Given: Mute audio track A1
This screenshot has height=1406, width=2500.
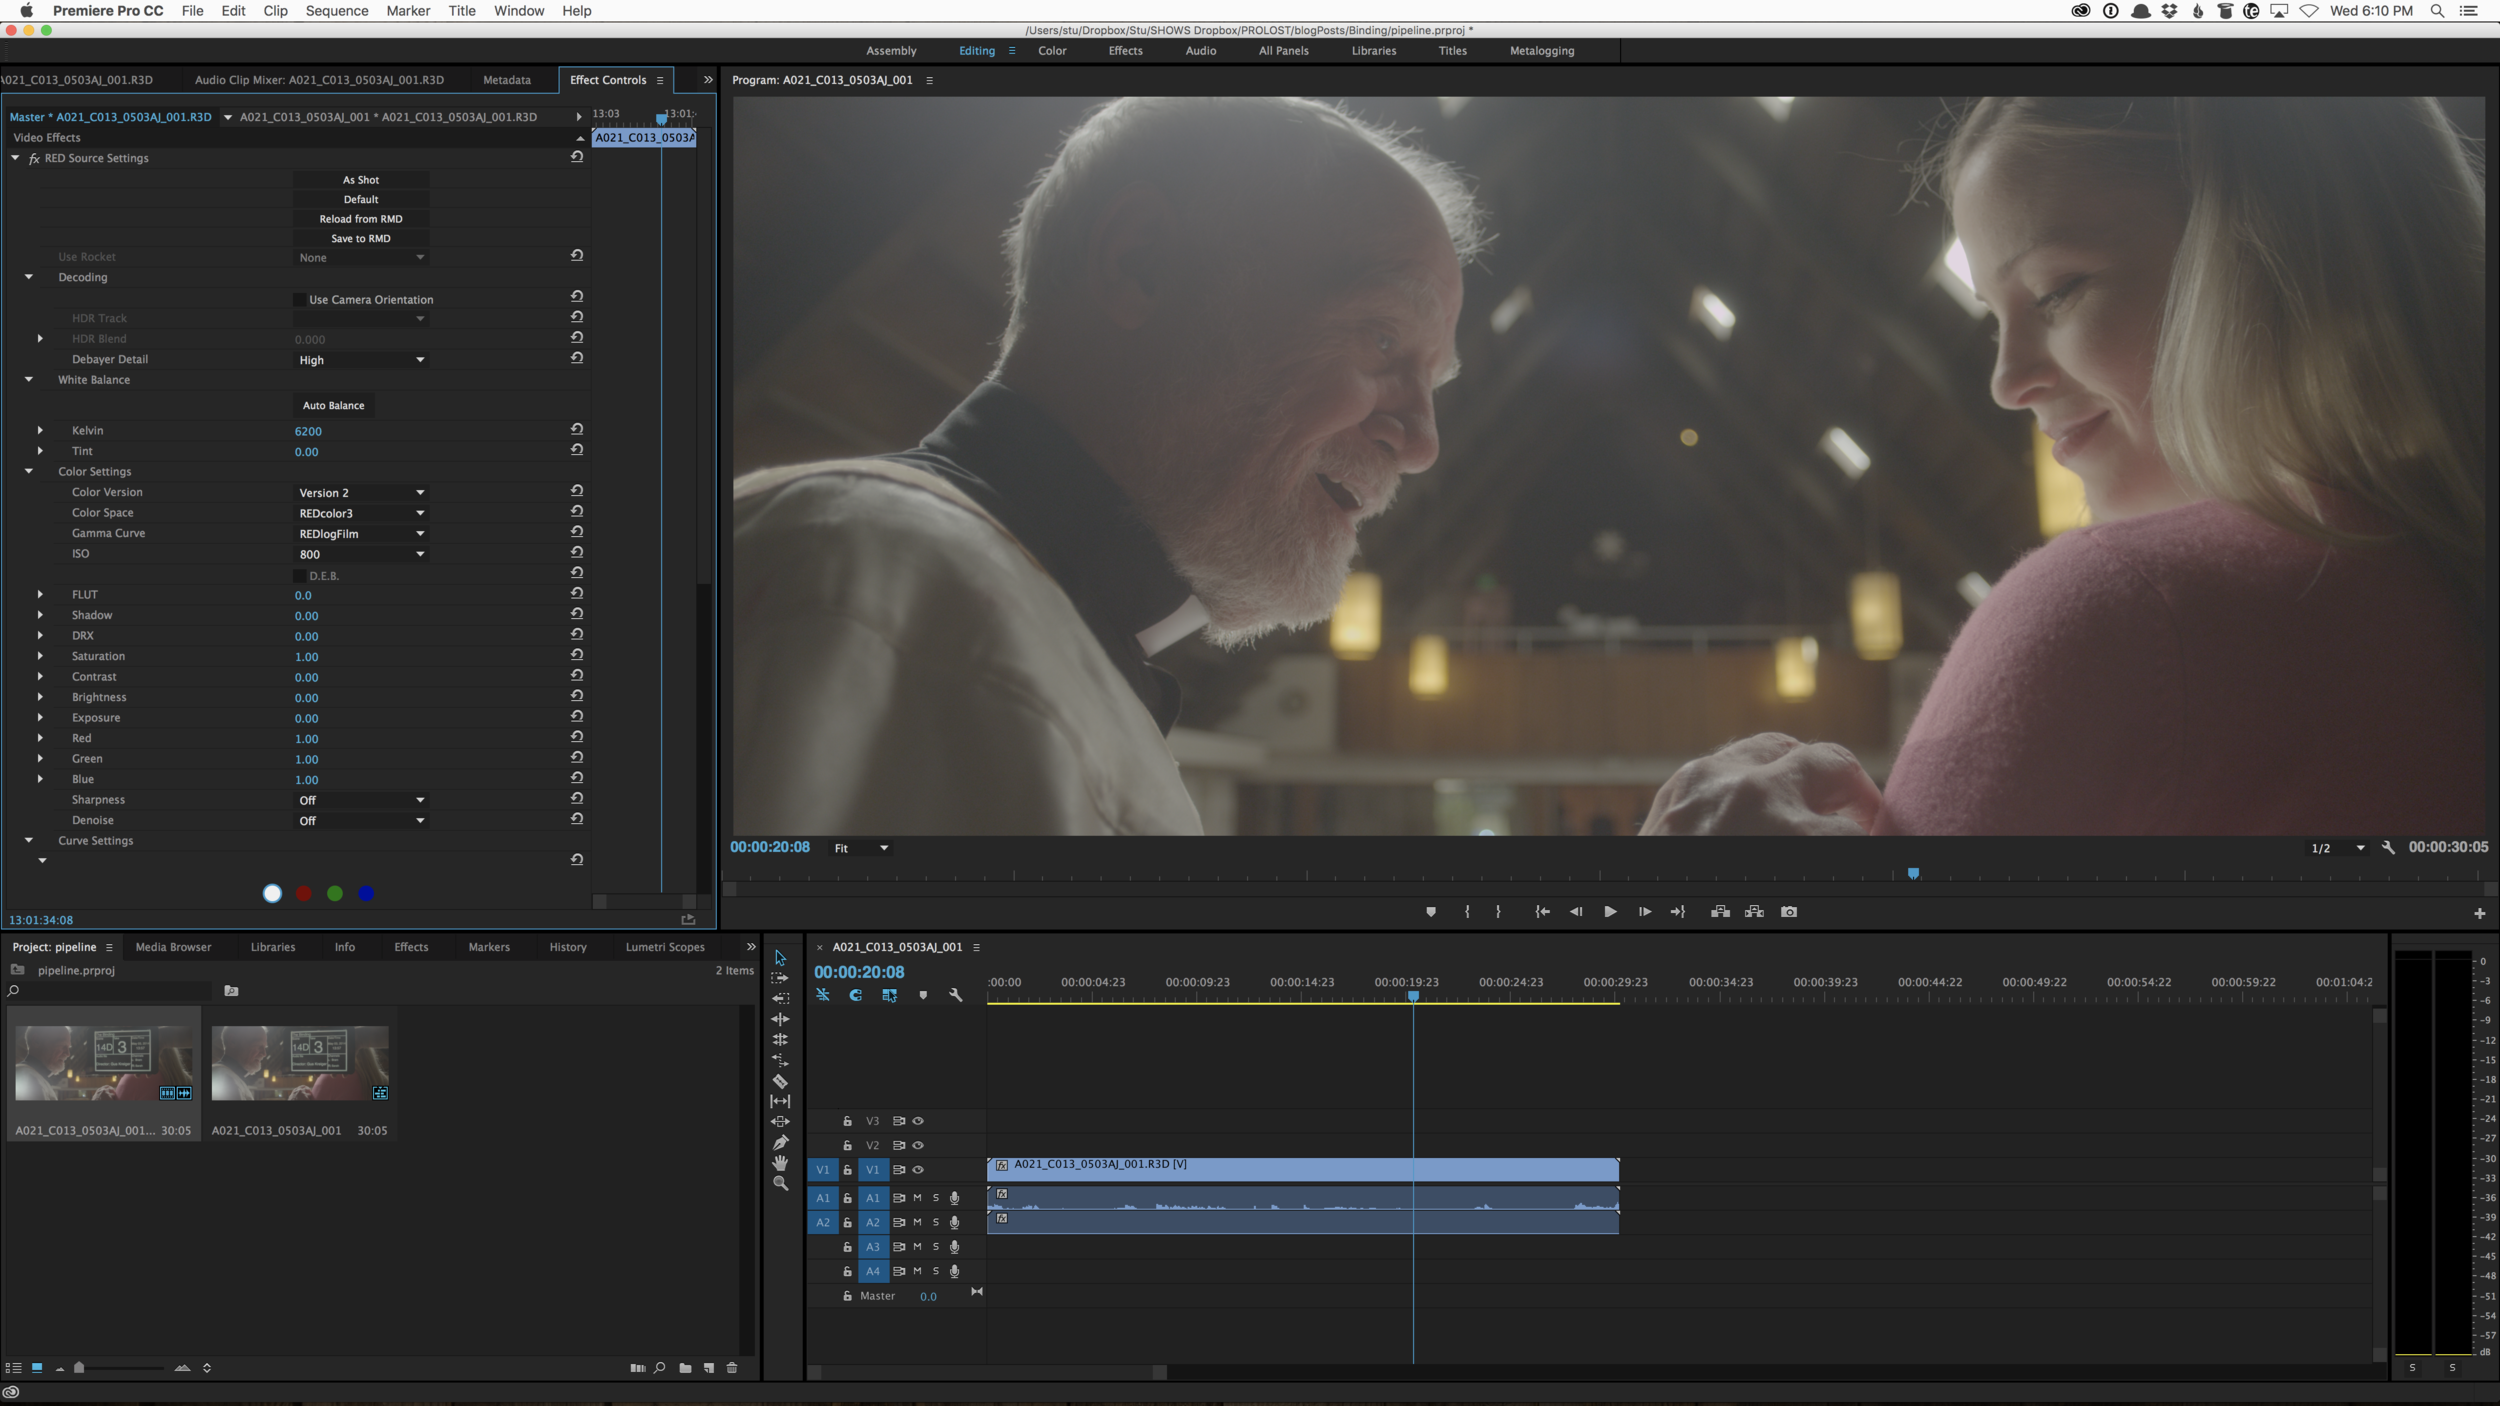Looking at the screenshot, I should 917,1198.
